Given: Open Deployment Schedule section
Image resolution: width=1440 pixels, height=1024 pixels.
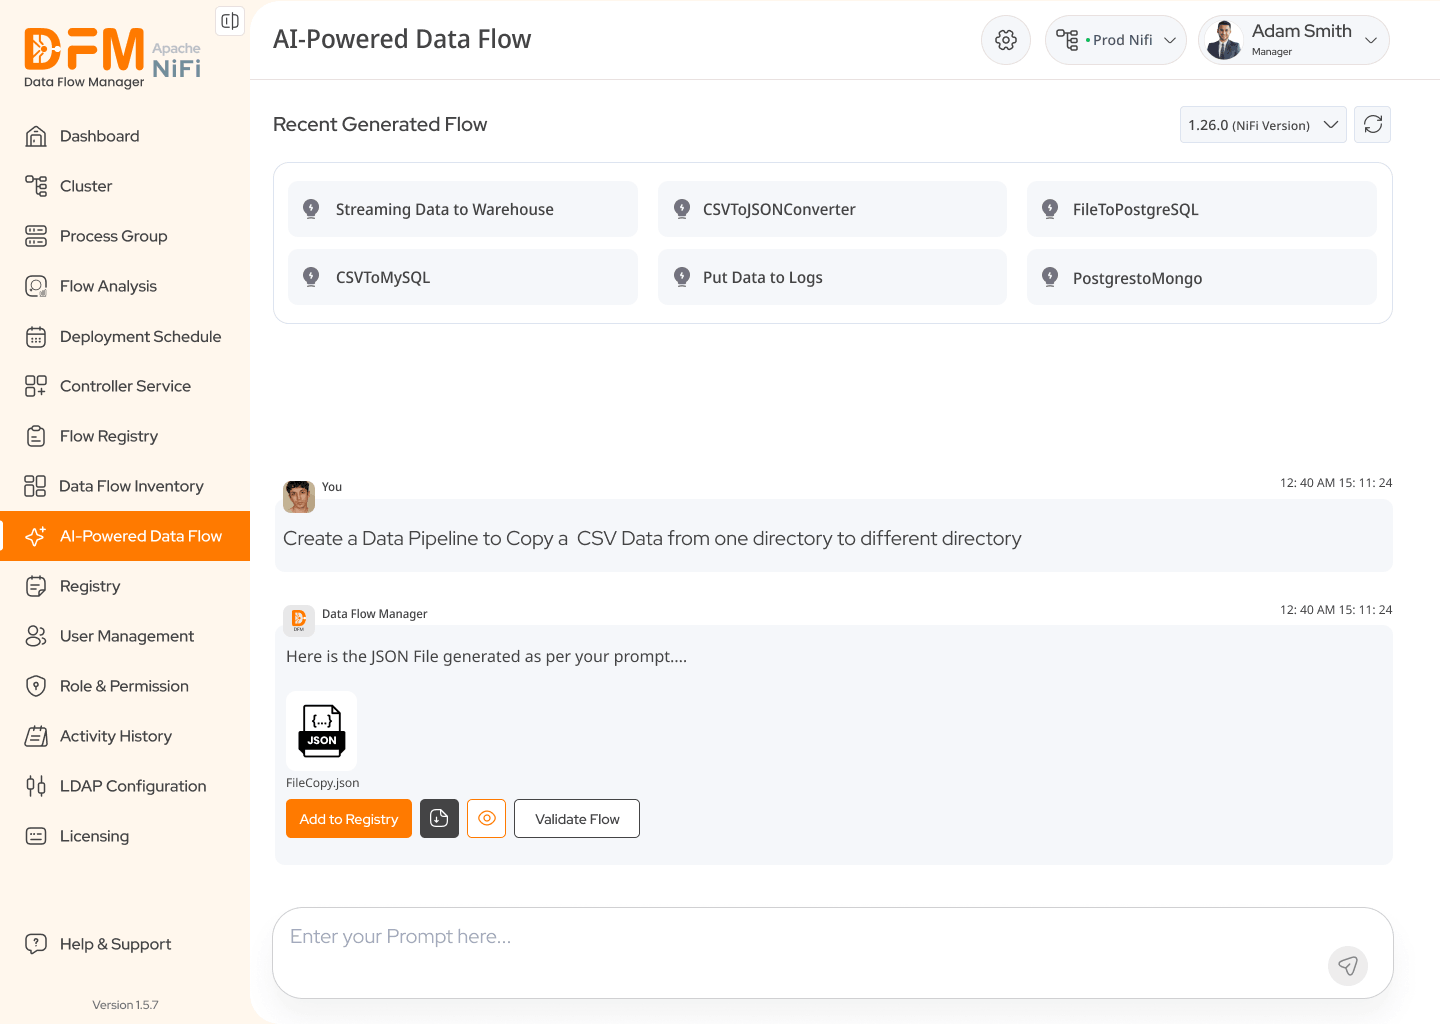Looking at the screenshot, I should coord(125,336).
